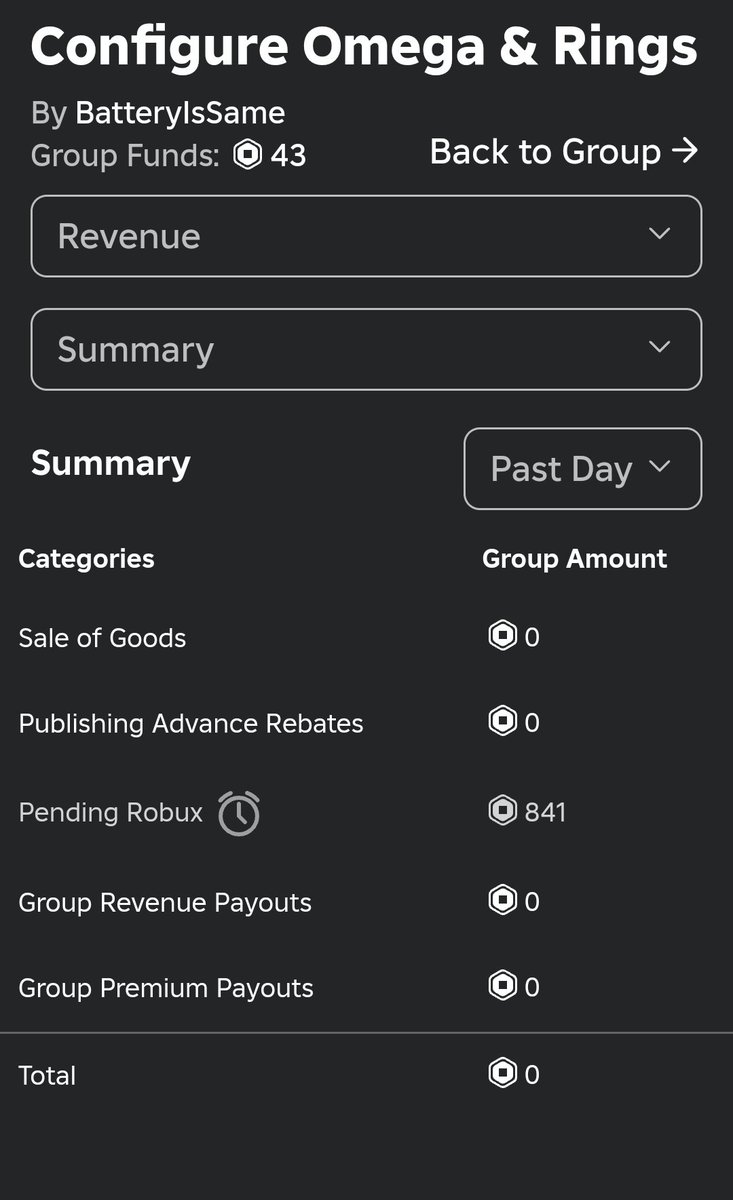Click the Robux icon in Total row

click(x=502, y=1074)
